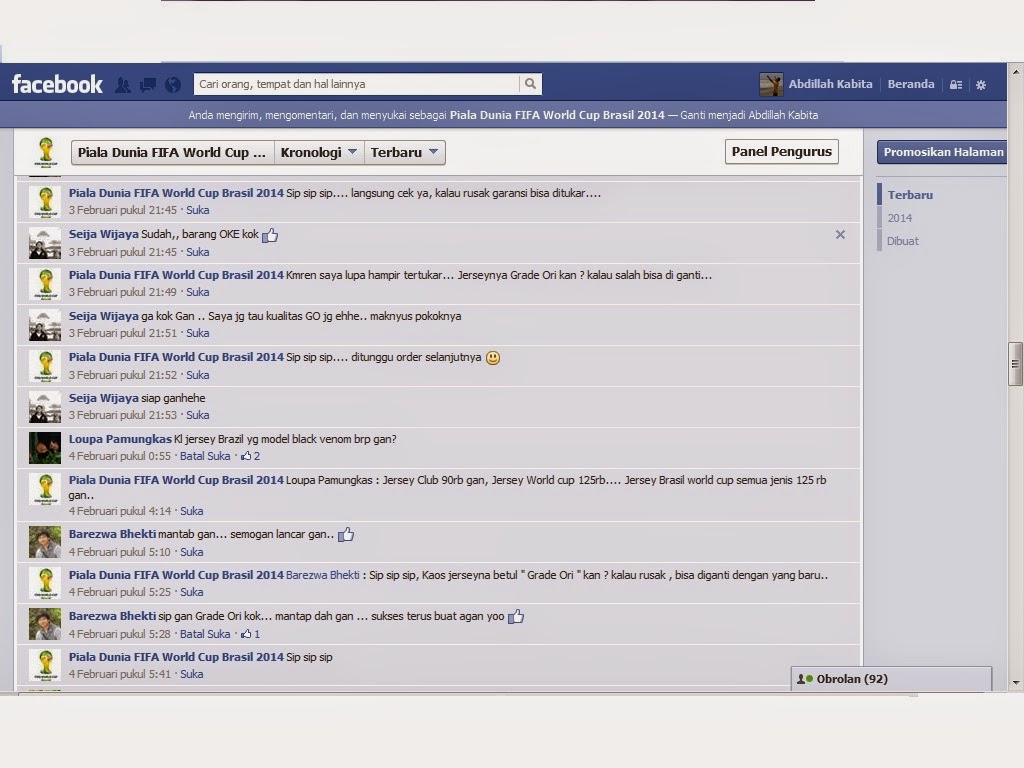Click timestamp 4 Februari pukul 0:55
Screen dimensions: 1024x768
point(120,456)
